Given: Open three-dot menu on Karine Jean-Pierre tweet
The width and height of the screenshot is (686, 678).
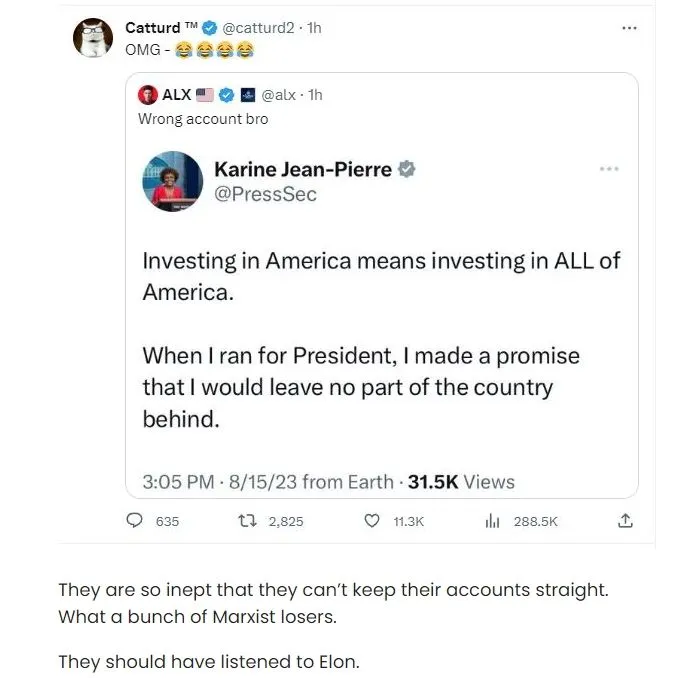Looking at the screenshot, I should pyautogui.click(x=609, y=169).
